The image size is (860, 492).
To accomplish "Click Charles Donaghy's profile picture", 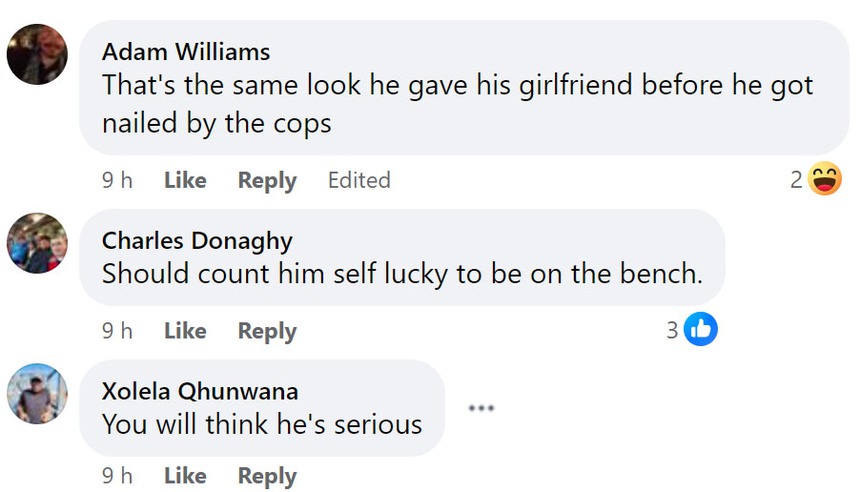I will 37,243.
